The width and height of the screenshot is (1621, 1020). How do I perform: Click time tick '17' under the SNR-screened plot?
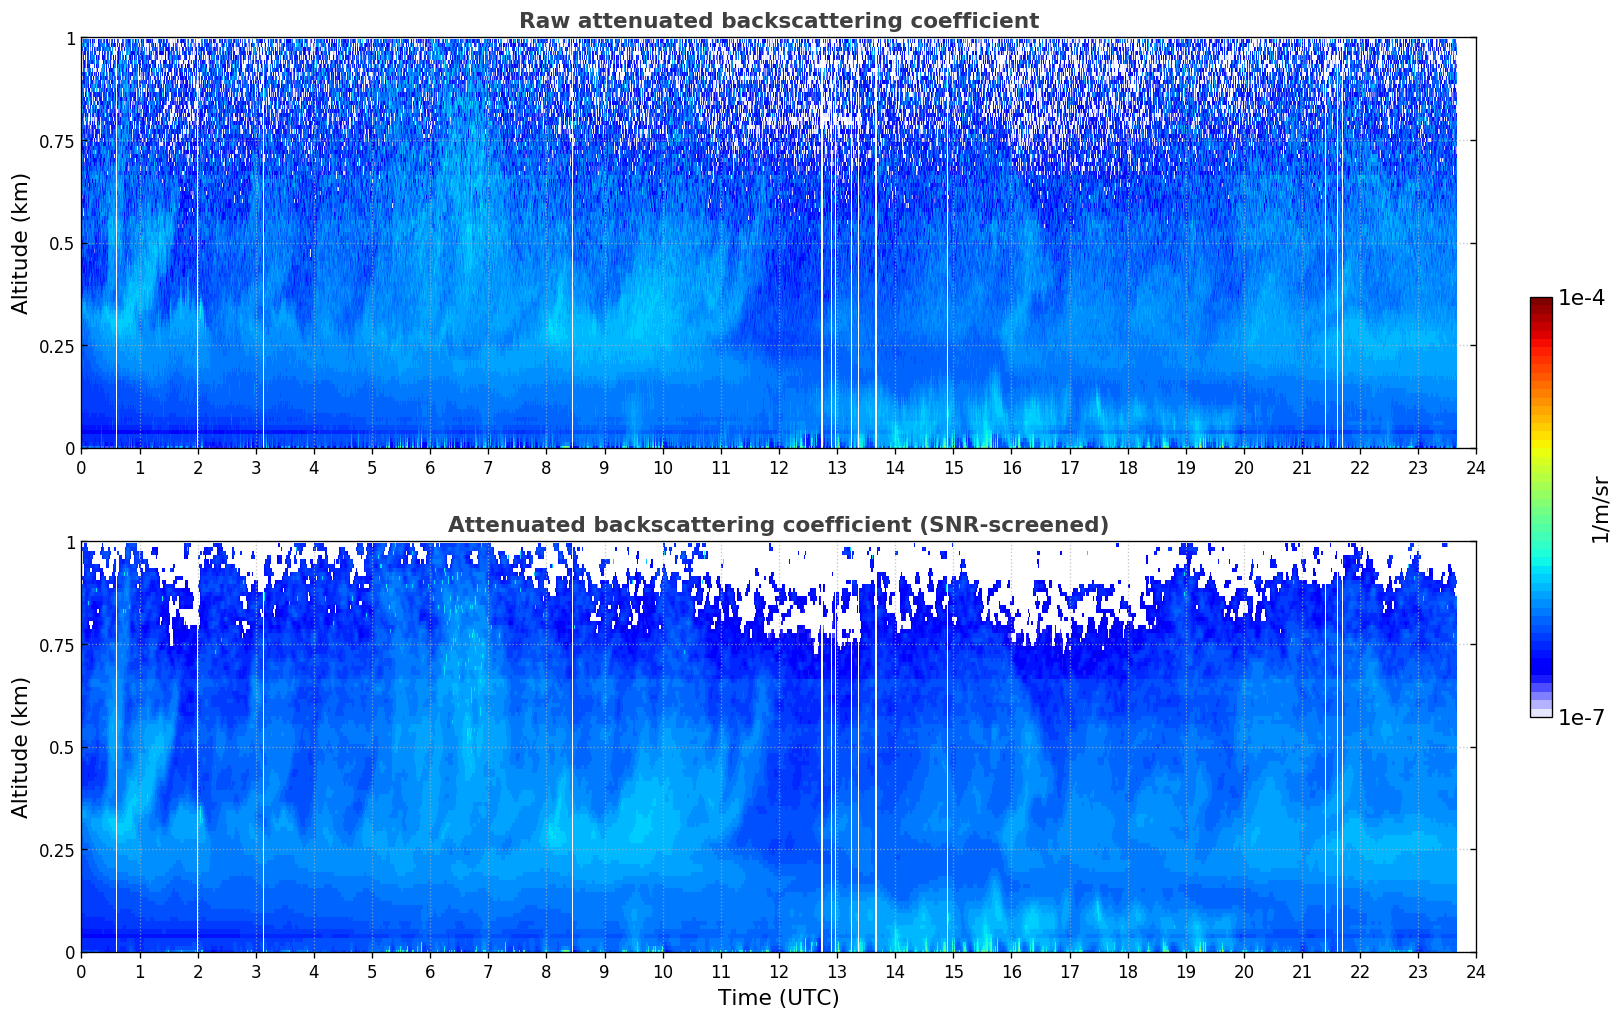[1069, 971]
